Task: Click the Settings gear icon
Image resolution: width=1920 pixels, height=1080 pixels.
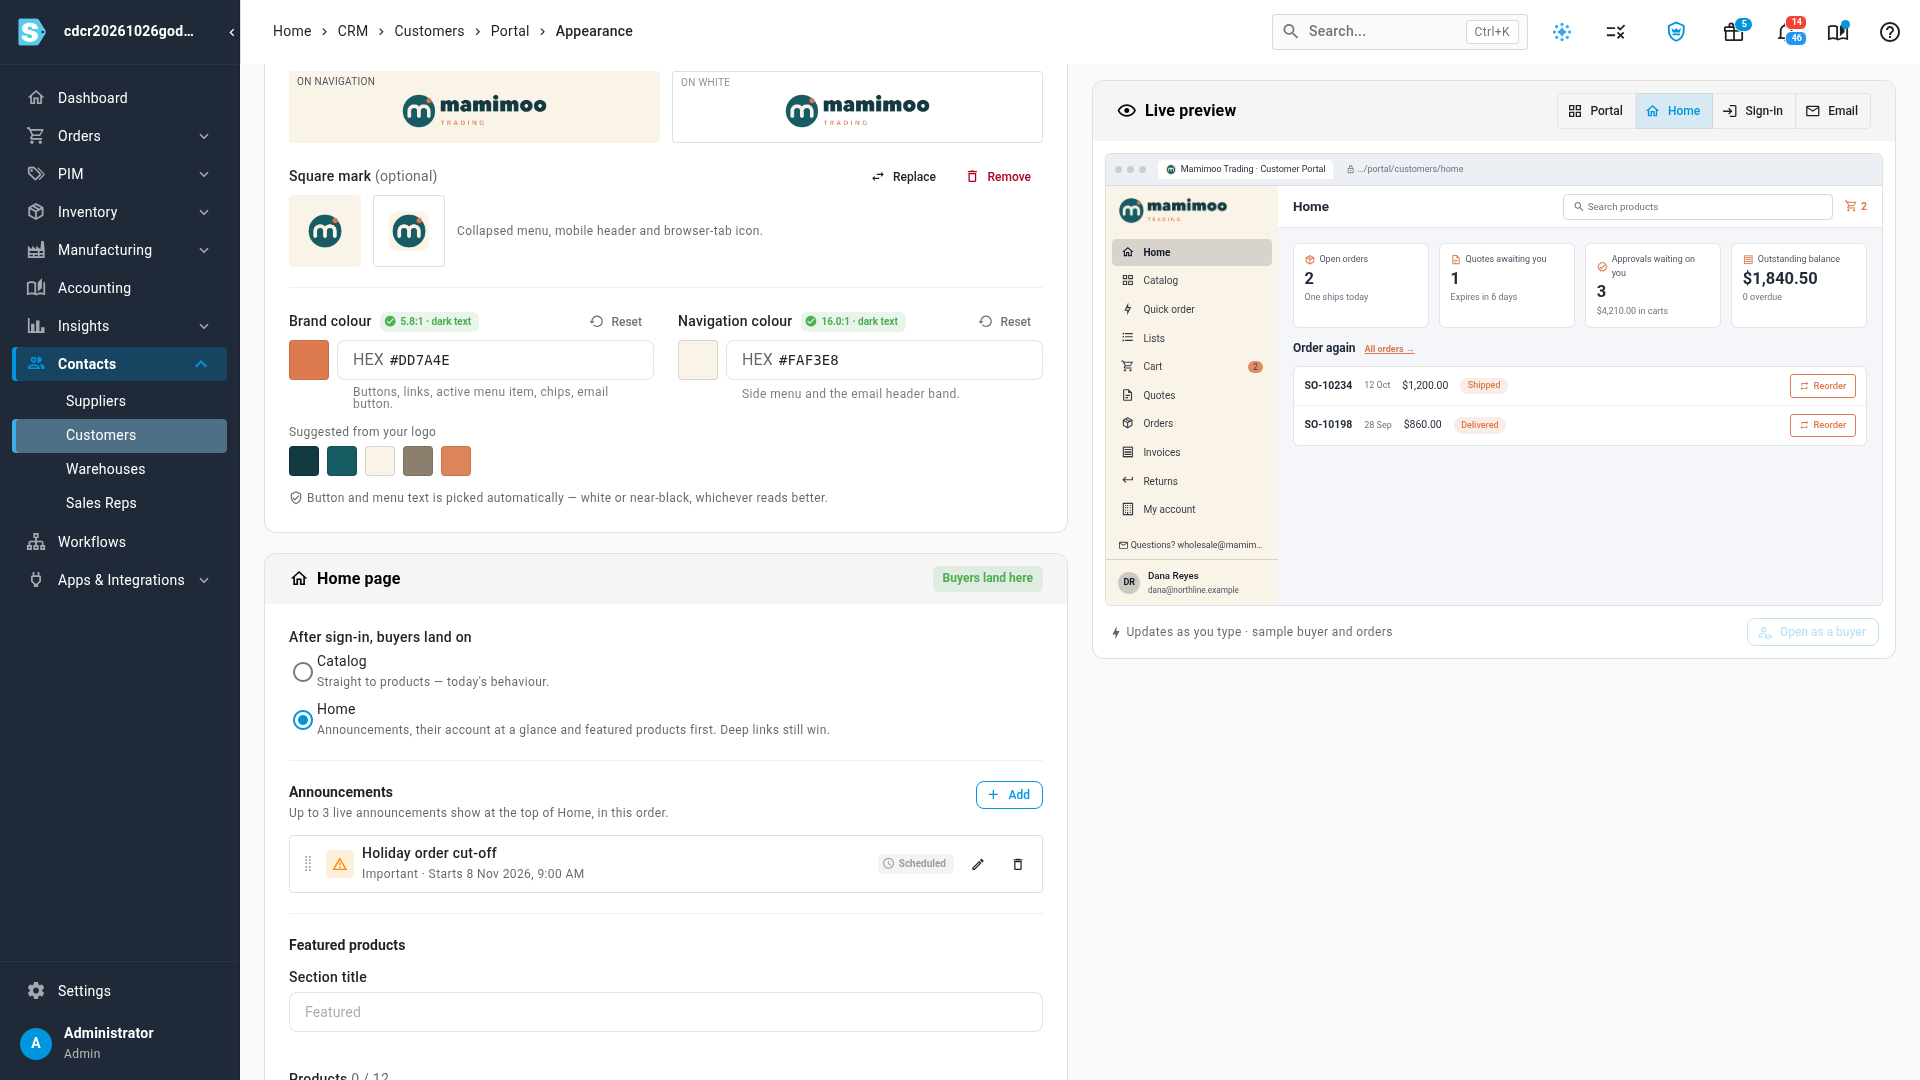Action: tap(36, 991)
